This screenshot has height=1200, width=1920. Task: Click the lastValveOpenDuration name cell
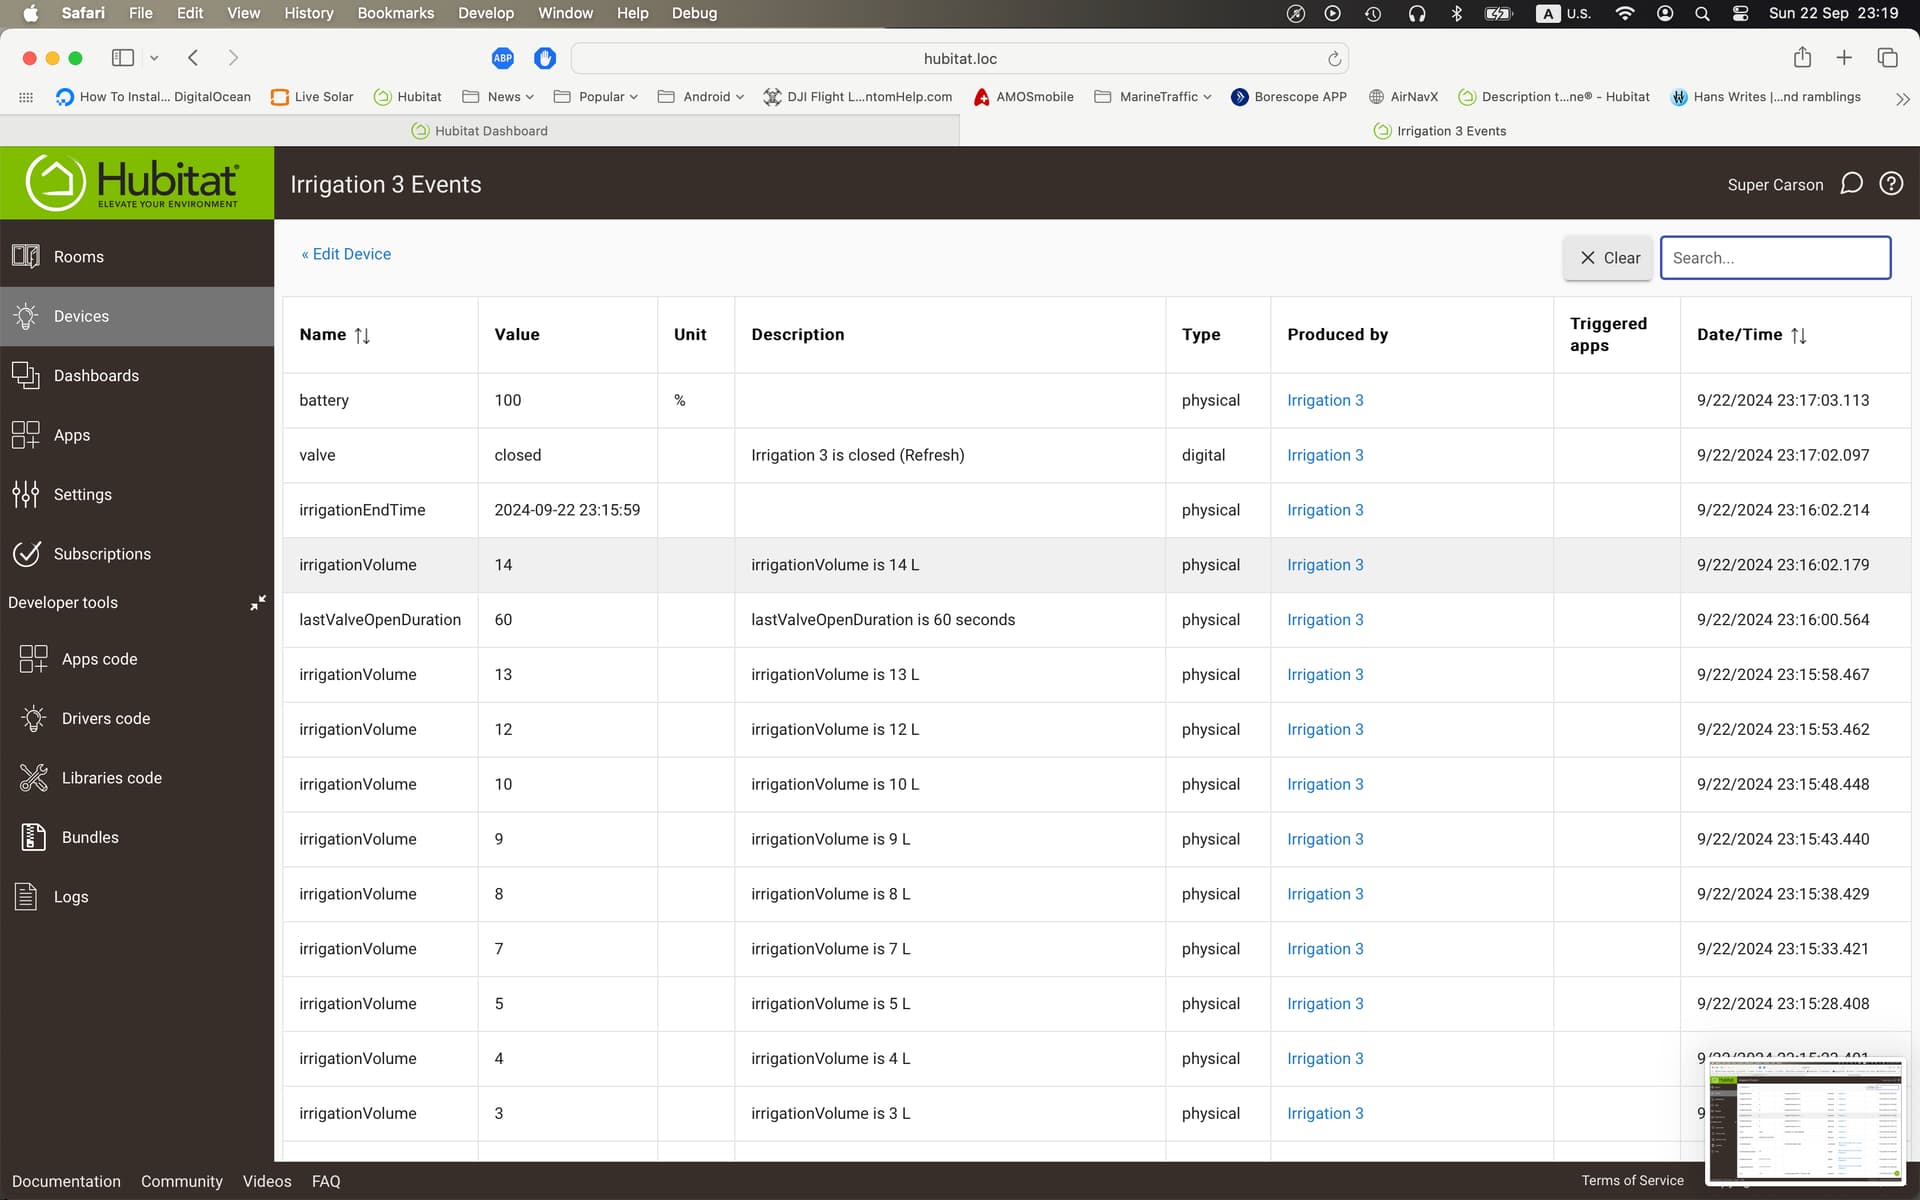point(380,620)
